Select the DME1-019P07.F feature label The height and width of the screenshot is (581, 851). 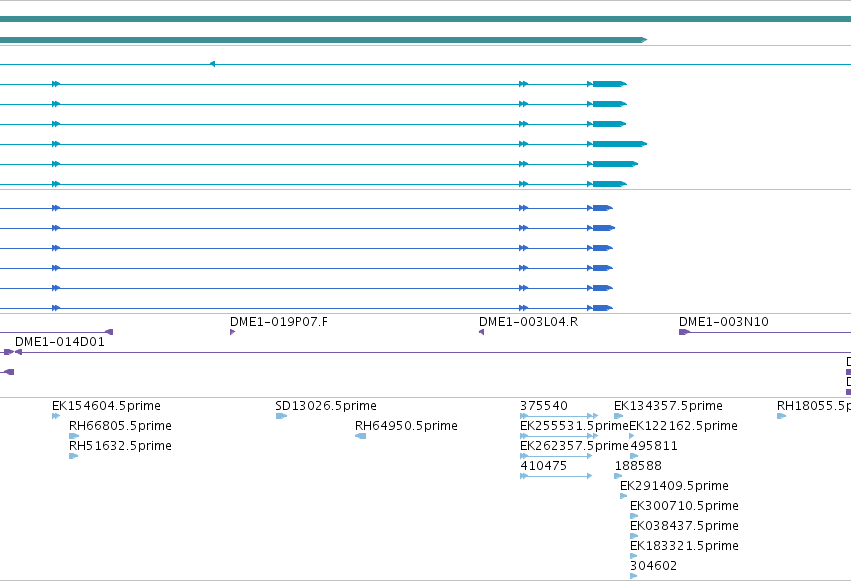pyautogui.click(x=279, y=322)
